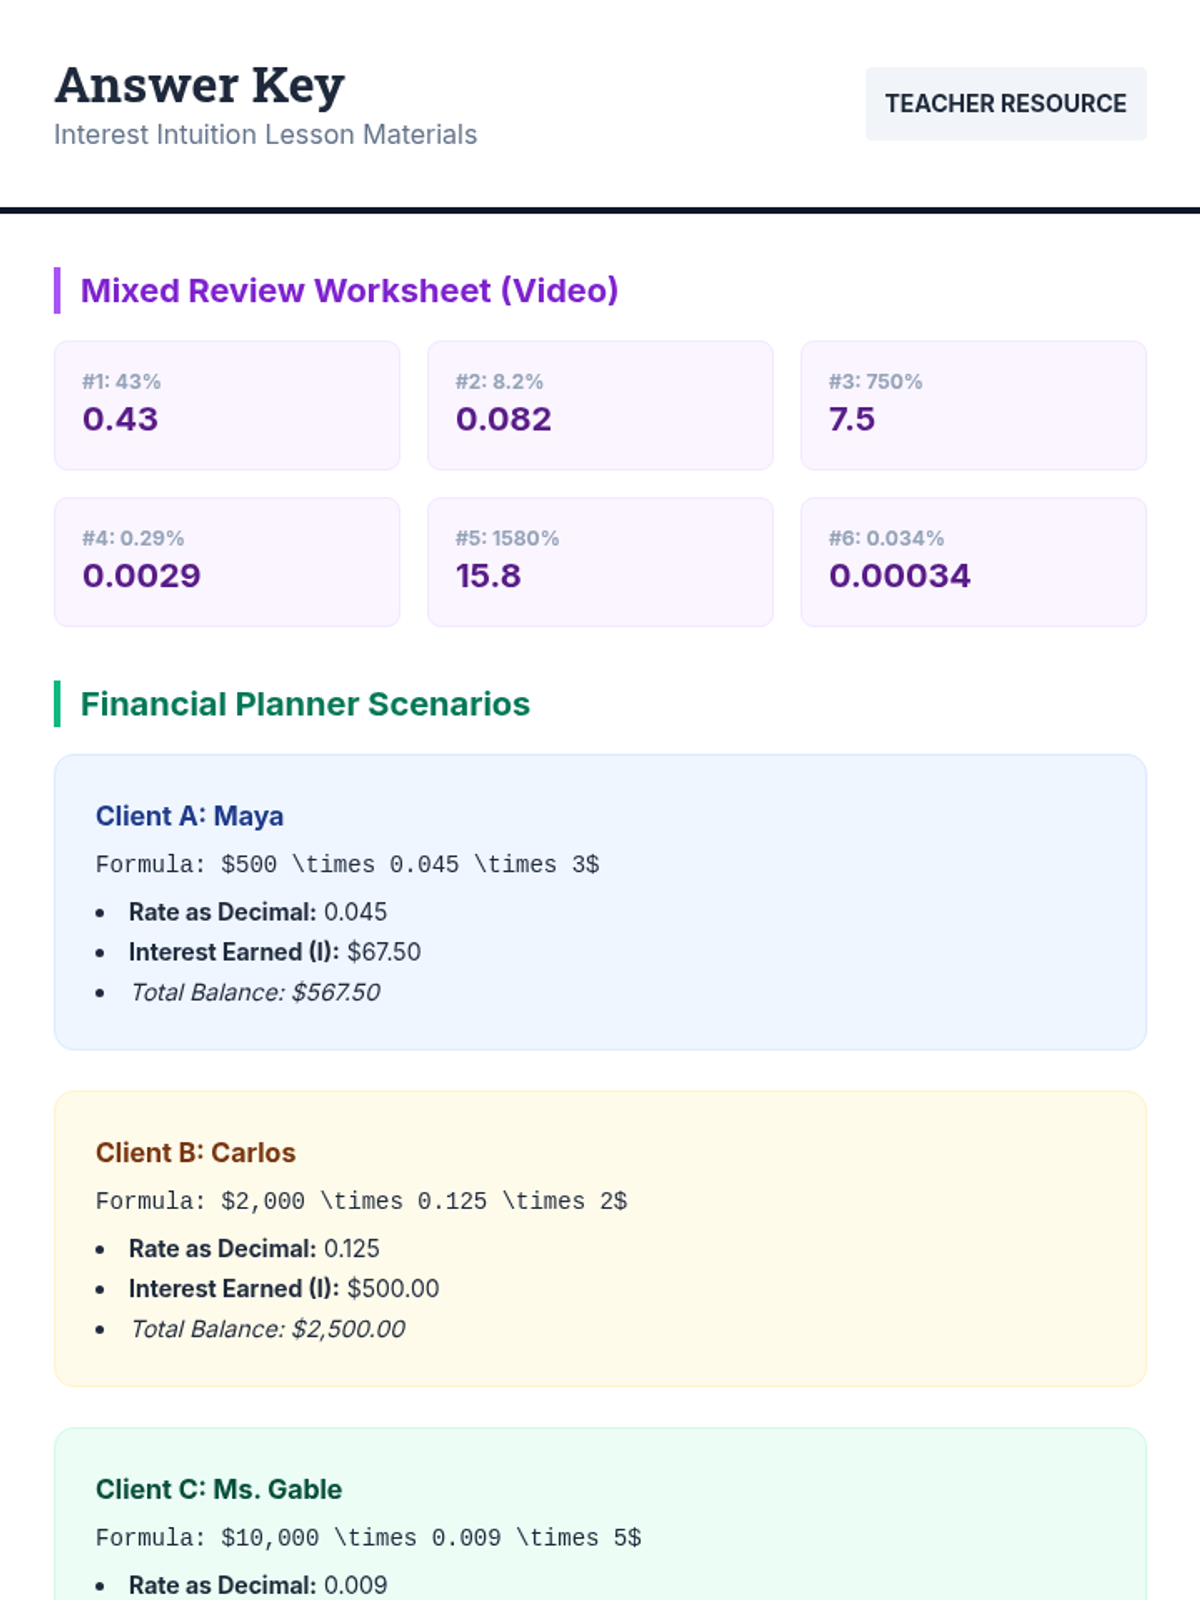
Task: Click the Financial Planner Scenarios heading
Action: point(305,704)
